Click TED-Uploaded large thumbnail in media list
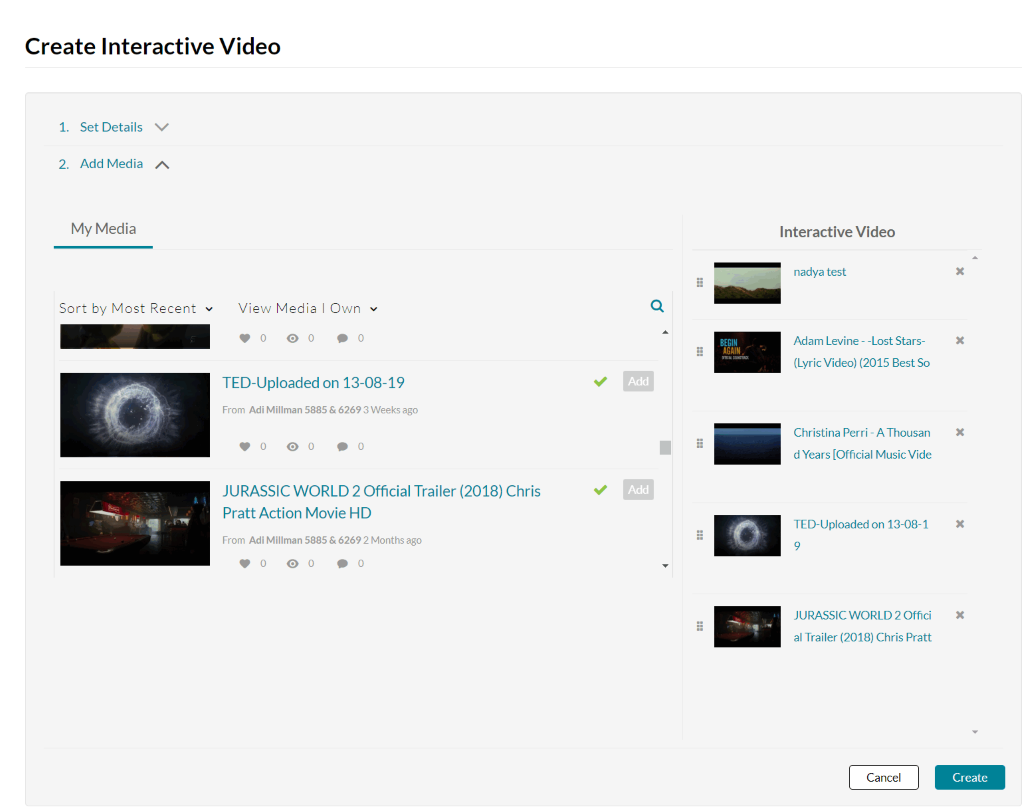This screenshot has width=1024, height=809. pos(135,415)
